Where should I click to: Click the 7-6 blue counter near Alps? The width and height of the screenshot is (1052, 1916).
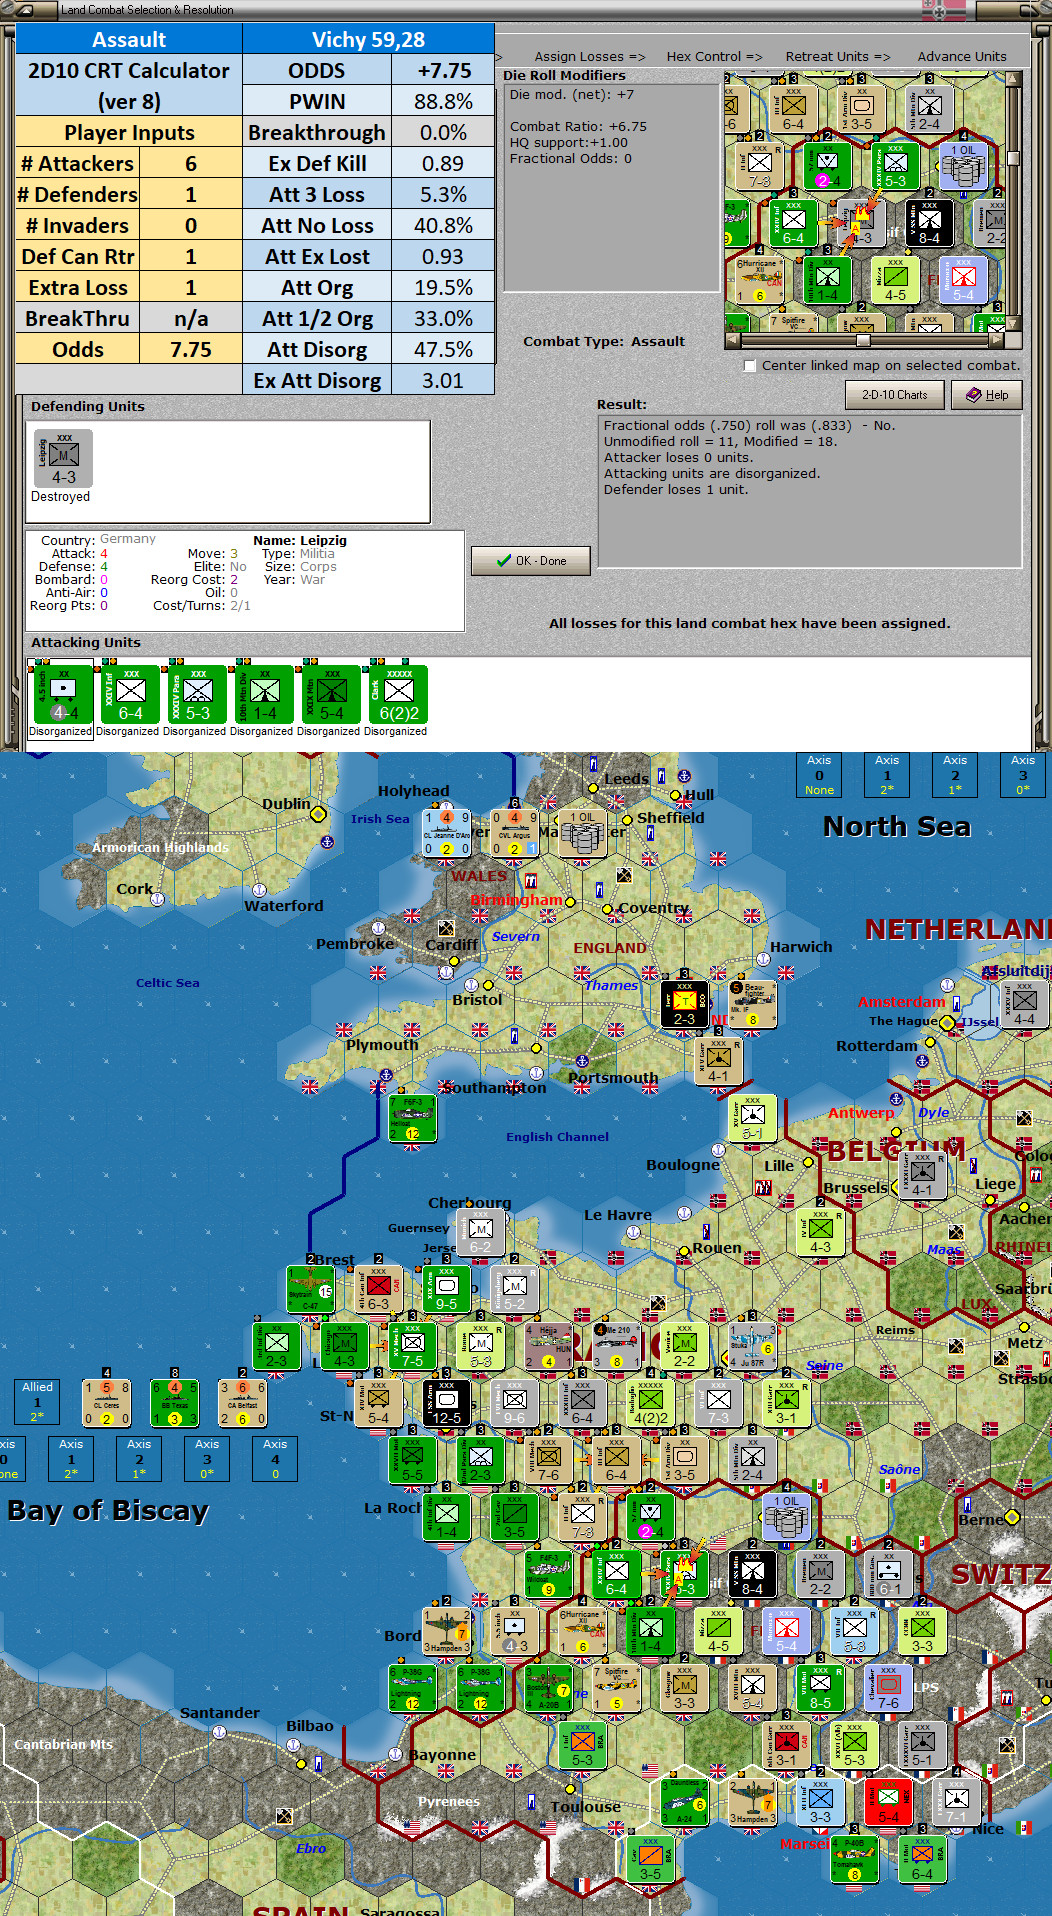pos(888,1687)
